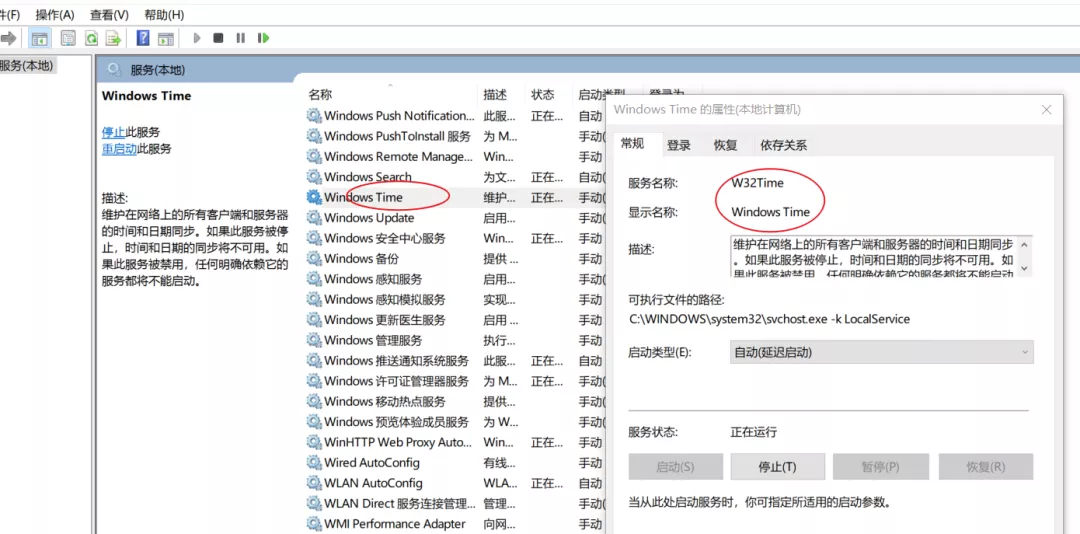Click the 暂停(P) button
Viewport: 1080px width, 534px height.
click(881, 466)
